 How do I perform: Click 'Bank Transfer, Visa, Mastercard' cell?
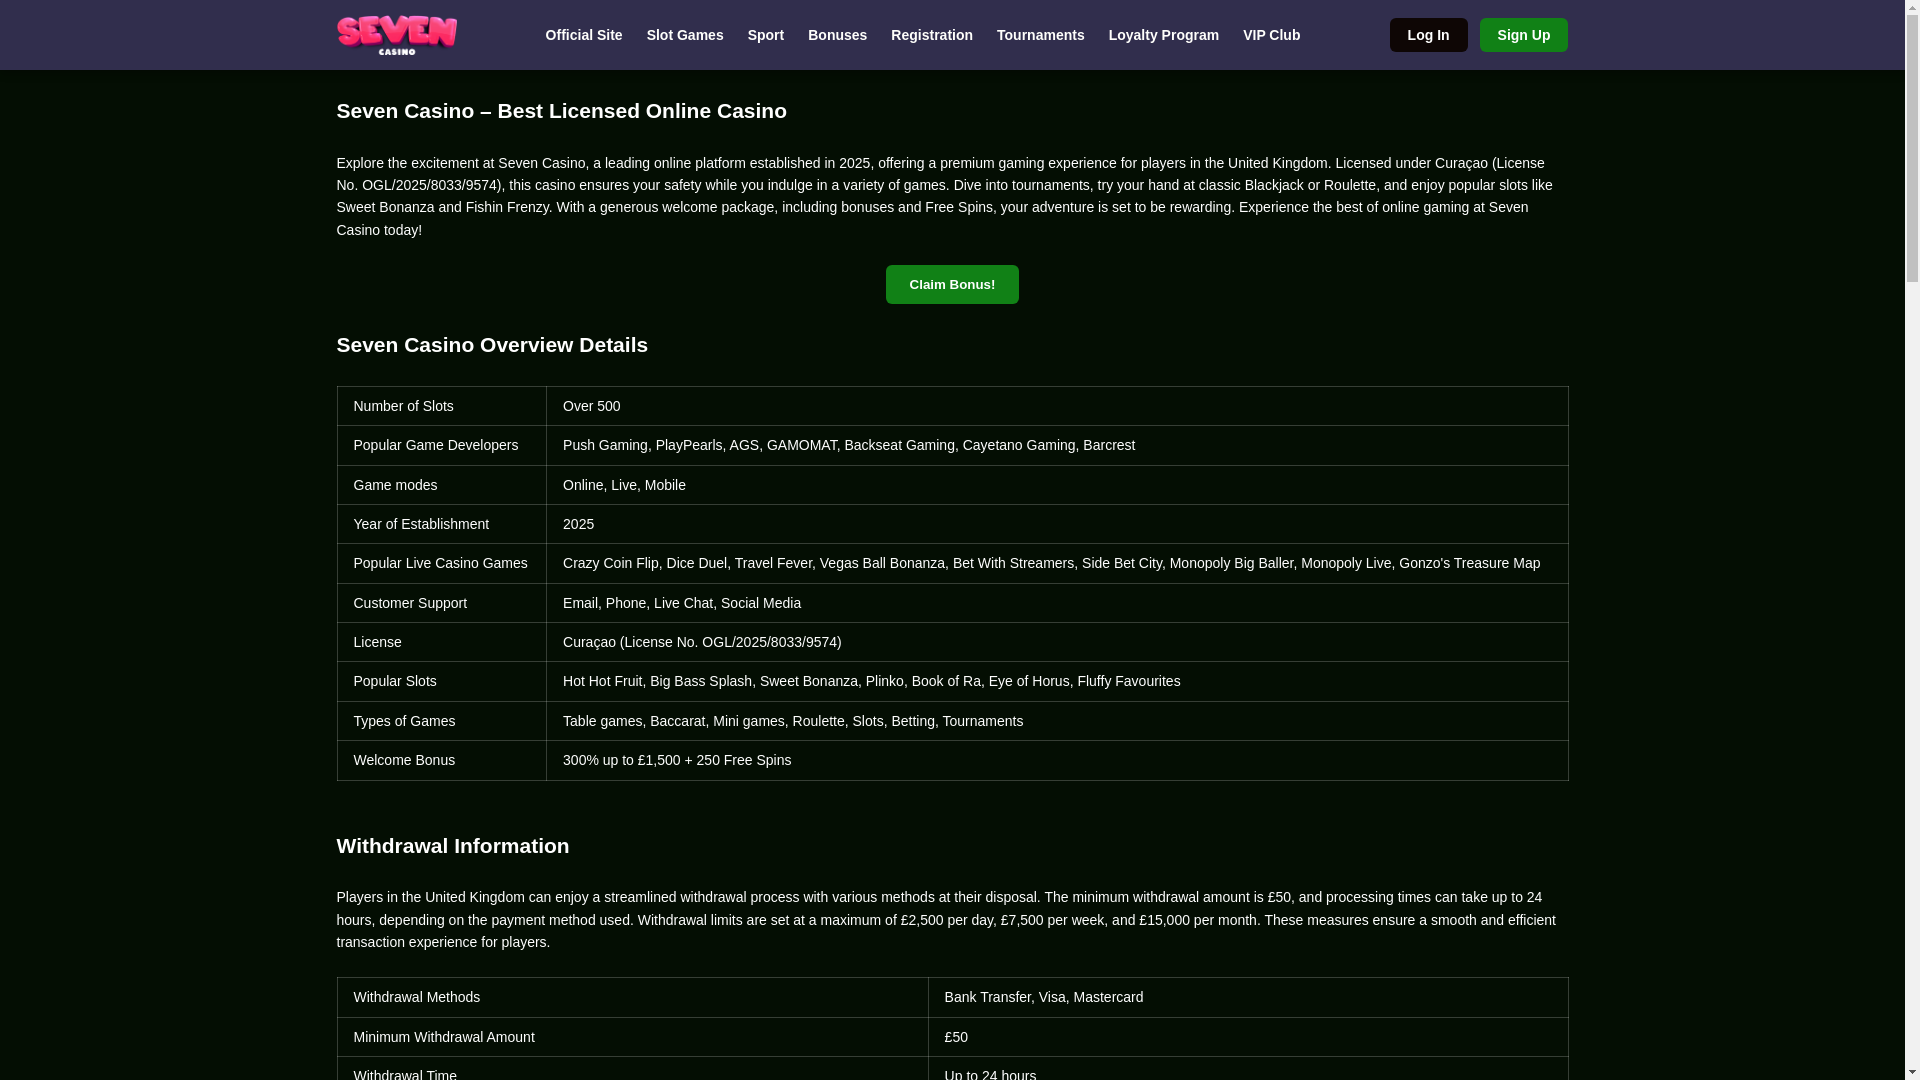coord(1248,997)
